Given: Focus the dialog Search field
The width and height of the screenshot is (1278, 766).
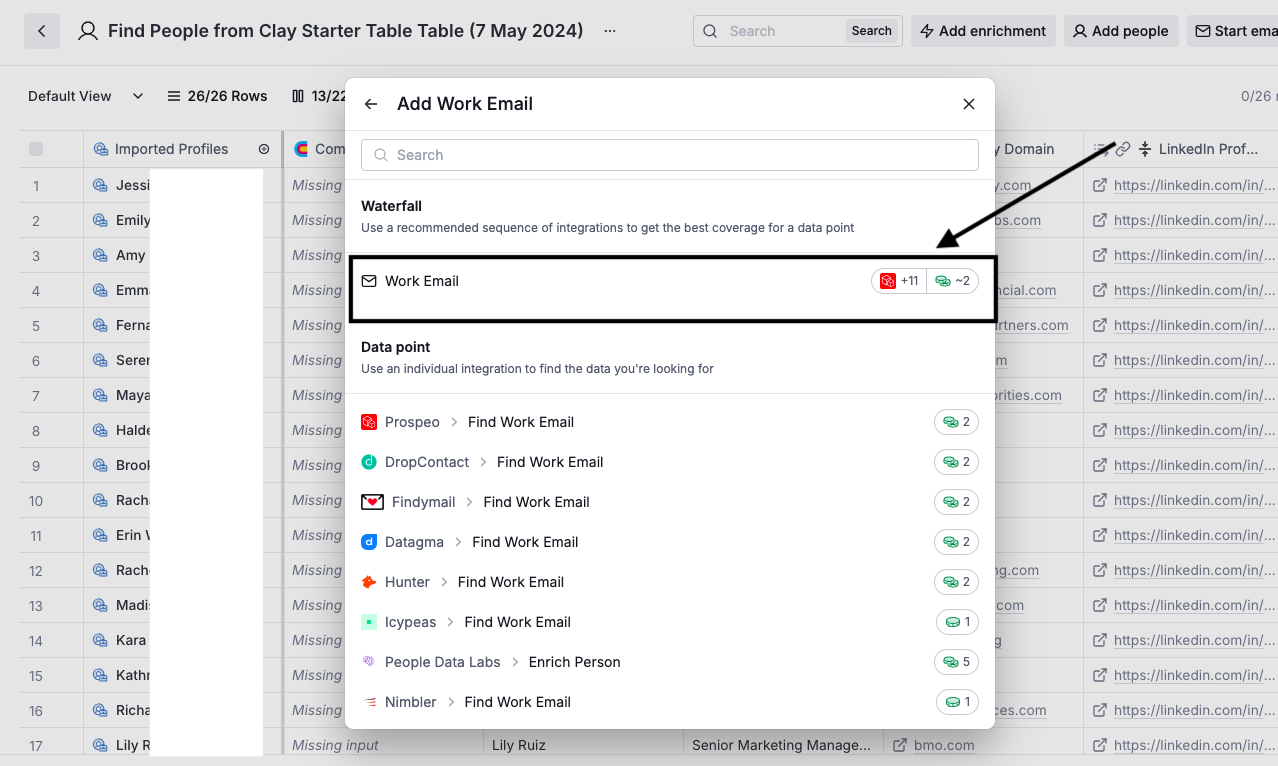Looking at the screenshot, I should pos(670,155).
